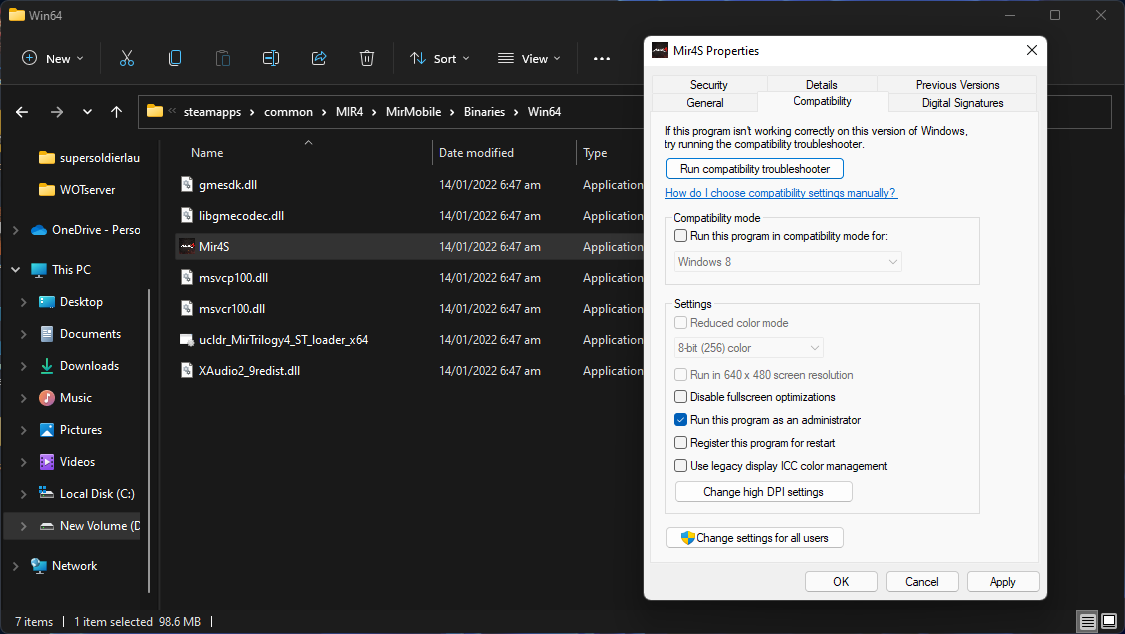Uncheck Run this program as an administrator
Viewport: 1125px width, 634px height.
point(680,420)
